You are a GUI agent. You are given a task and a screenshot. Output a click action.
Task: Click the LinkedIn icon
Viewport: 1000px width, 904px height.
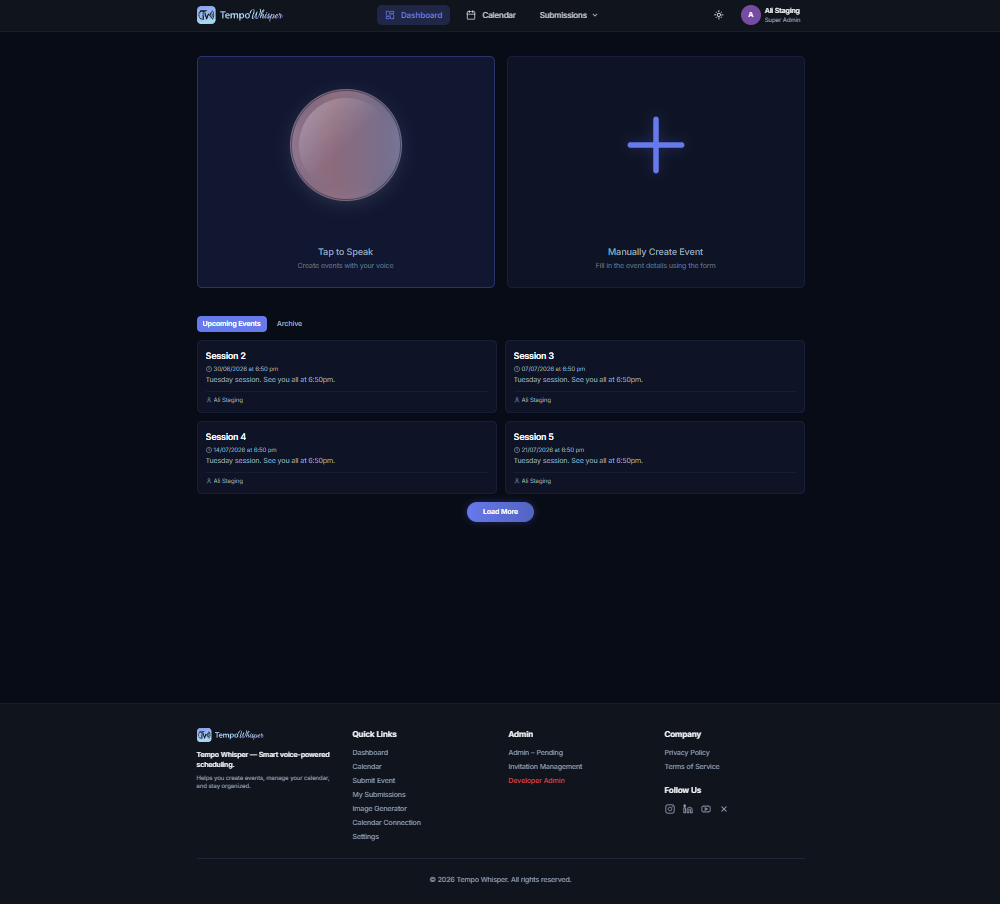688,809
